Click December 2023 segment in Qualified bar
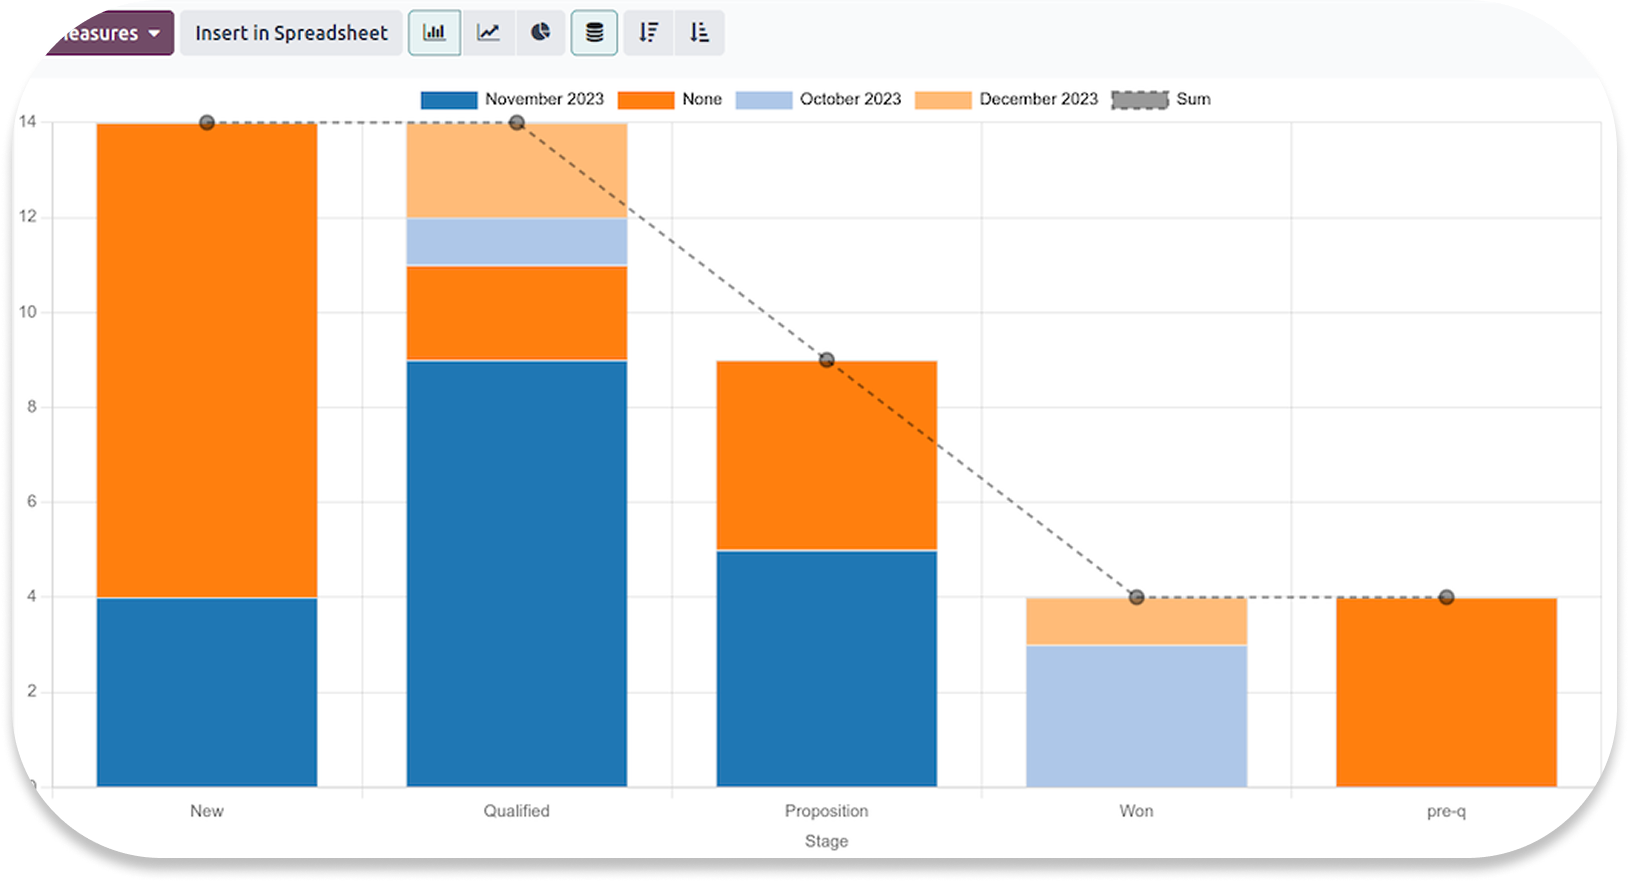Viewport: 1629px width, 882px height. tap(517, 170)
